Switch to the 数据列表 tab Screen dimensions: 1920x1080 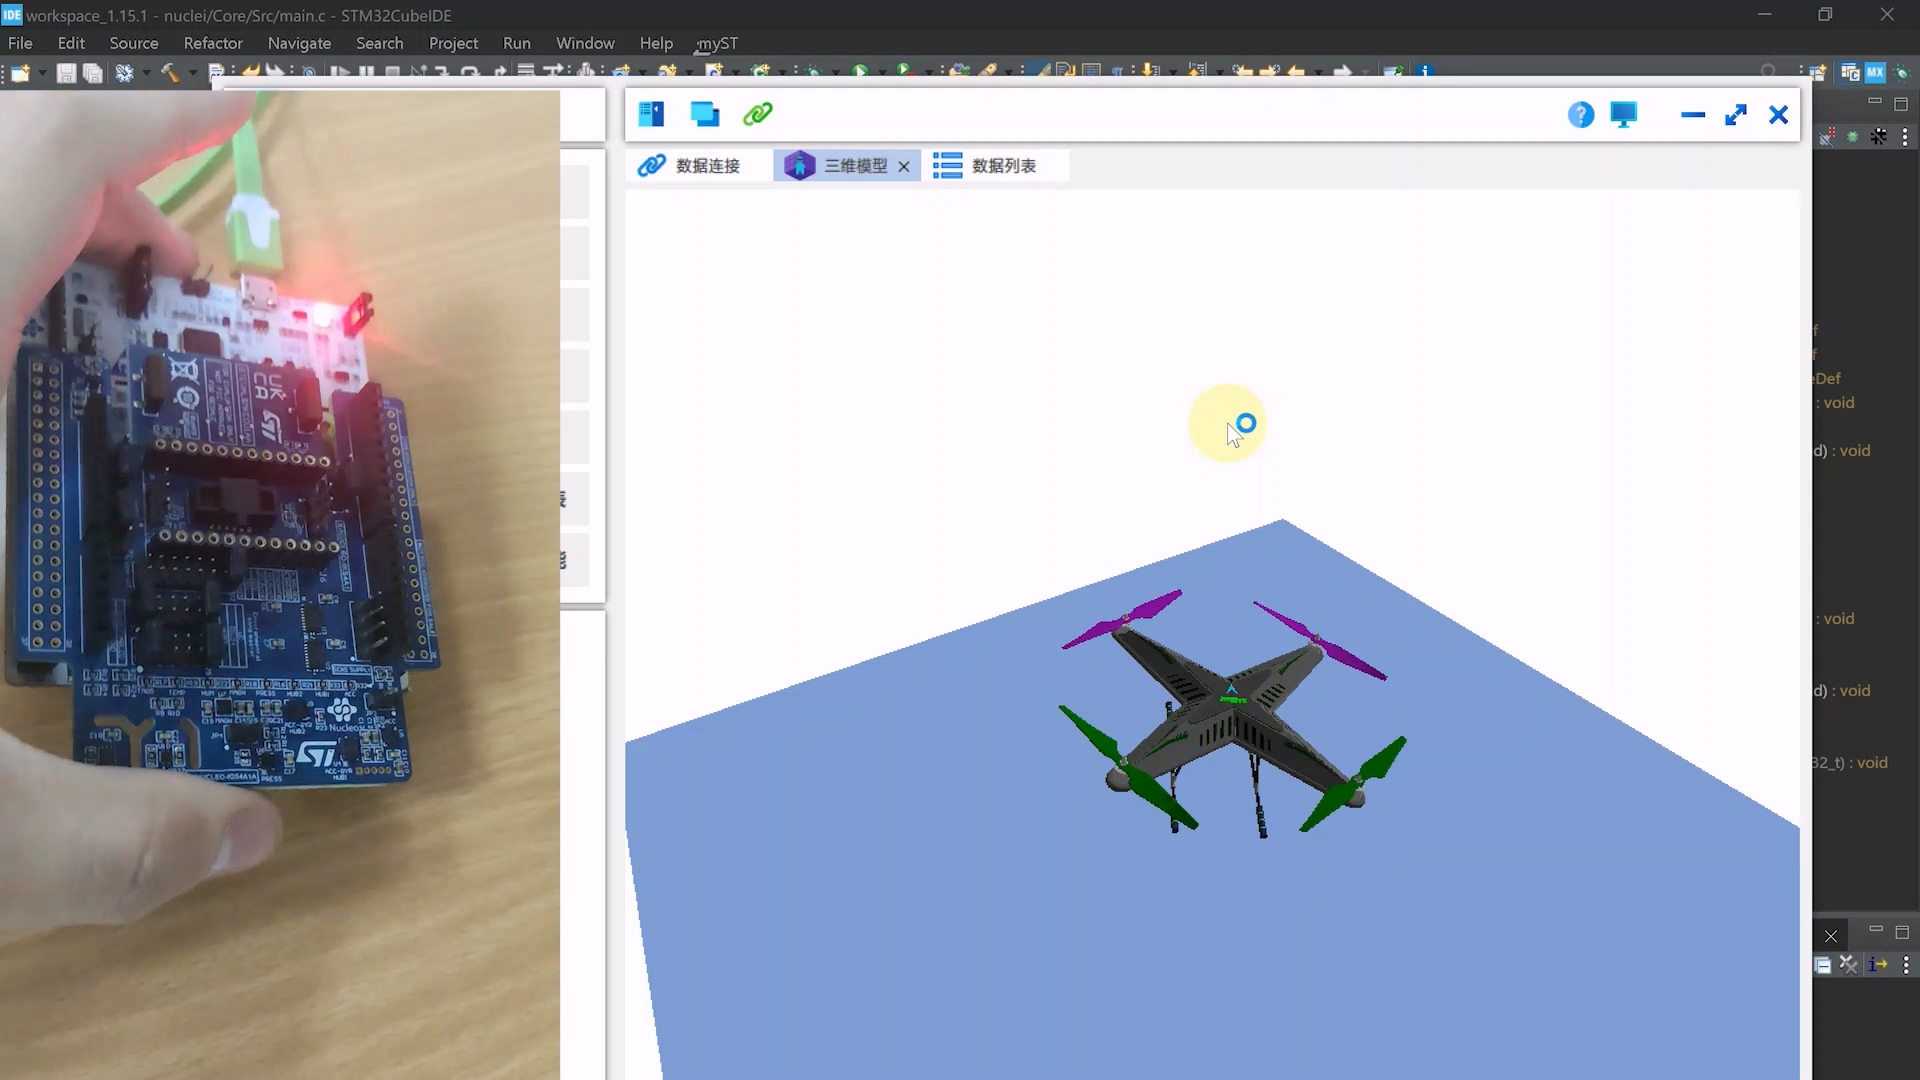tap(986, 166)
